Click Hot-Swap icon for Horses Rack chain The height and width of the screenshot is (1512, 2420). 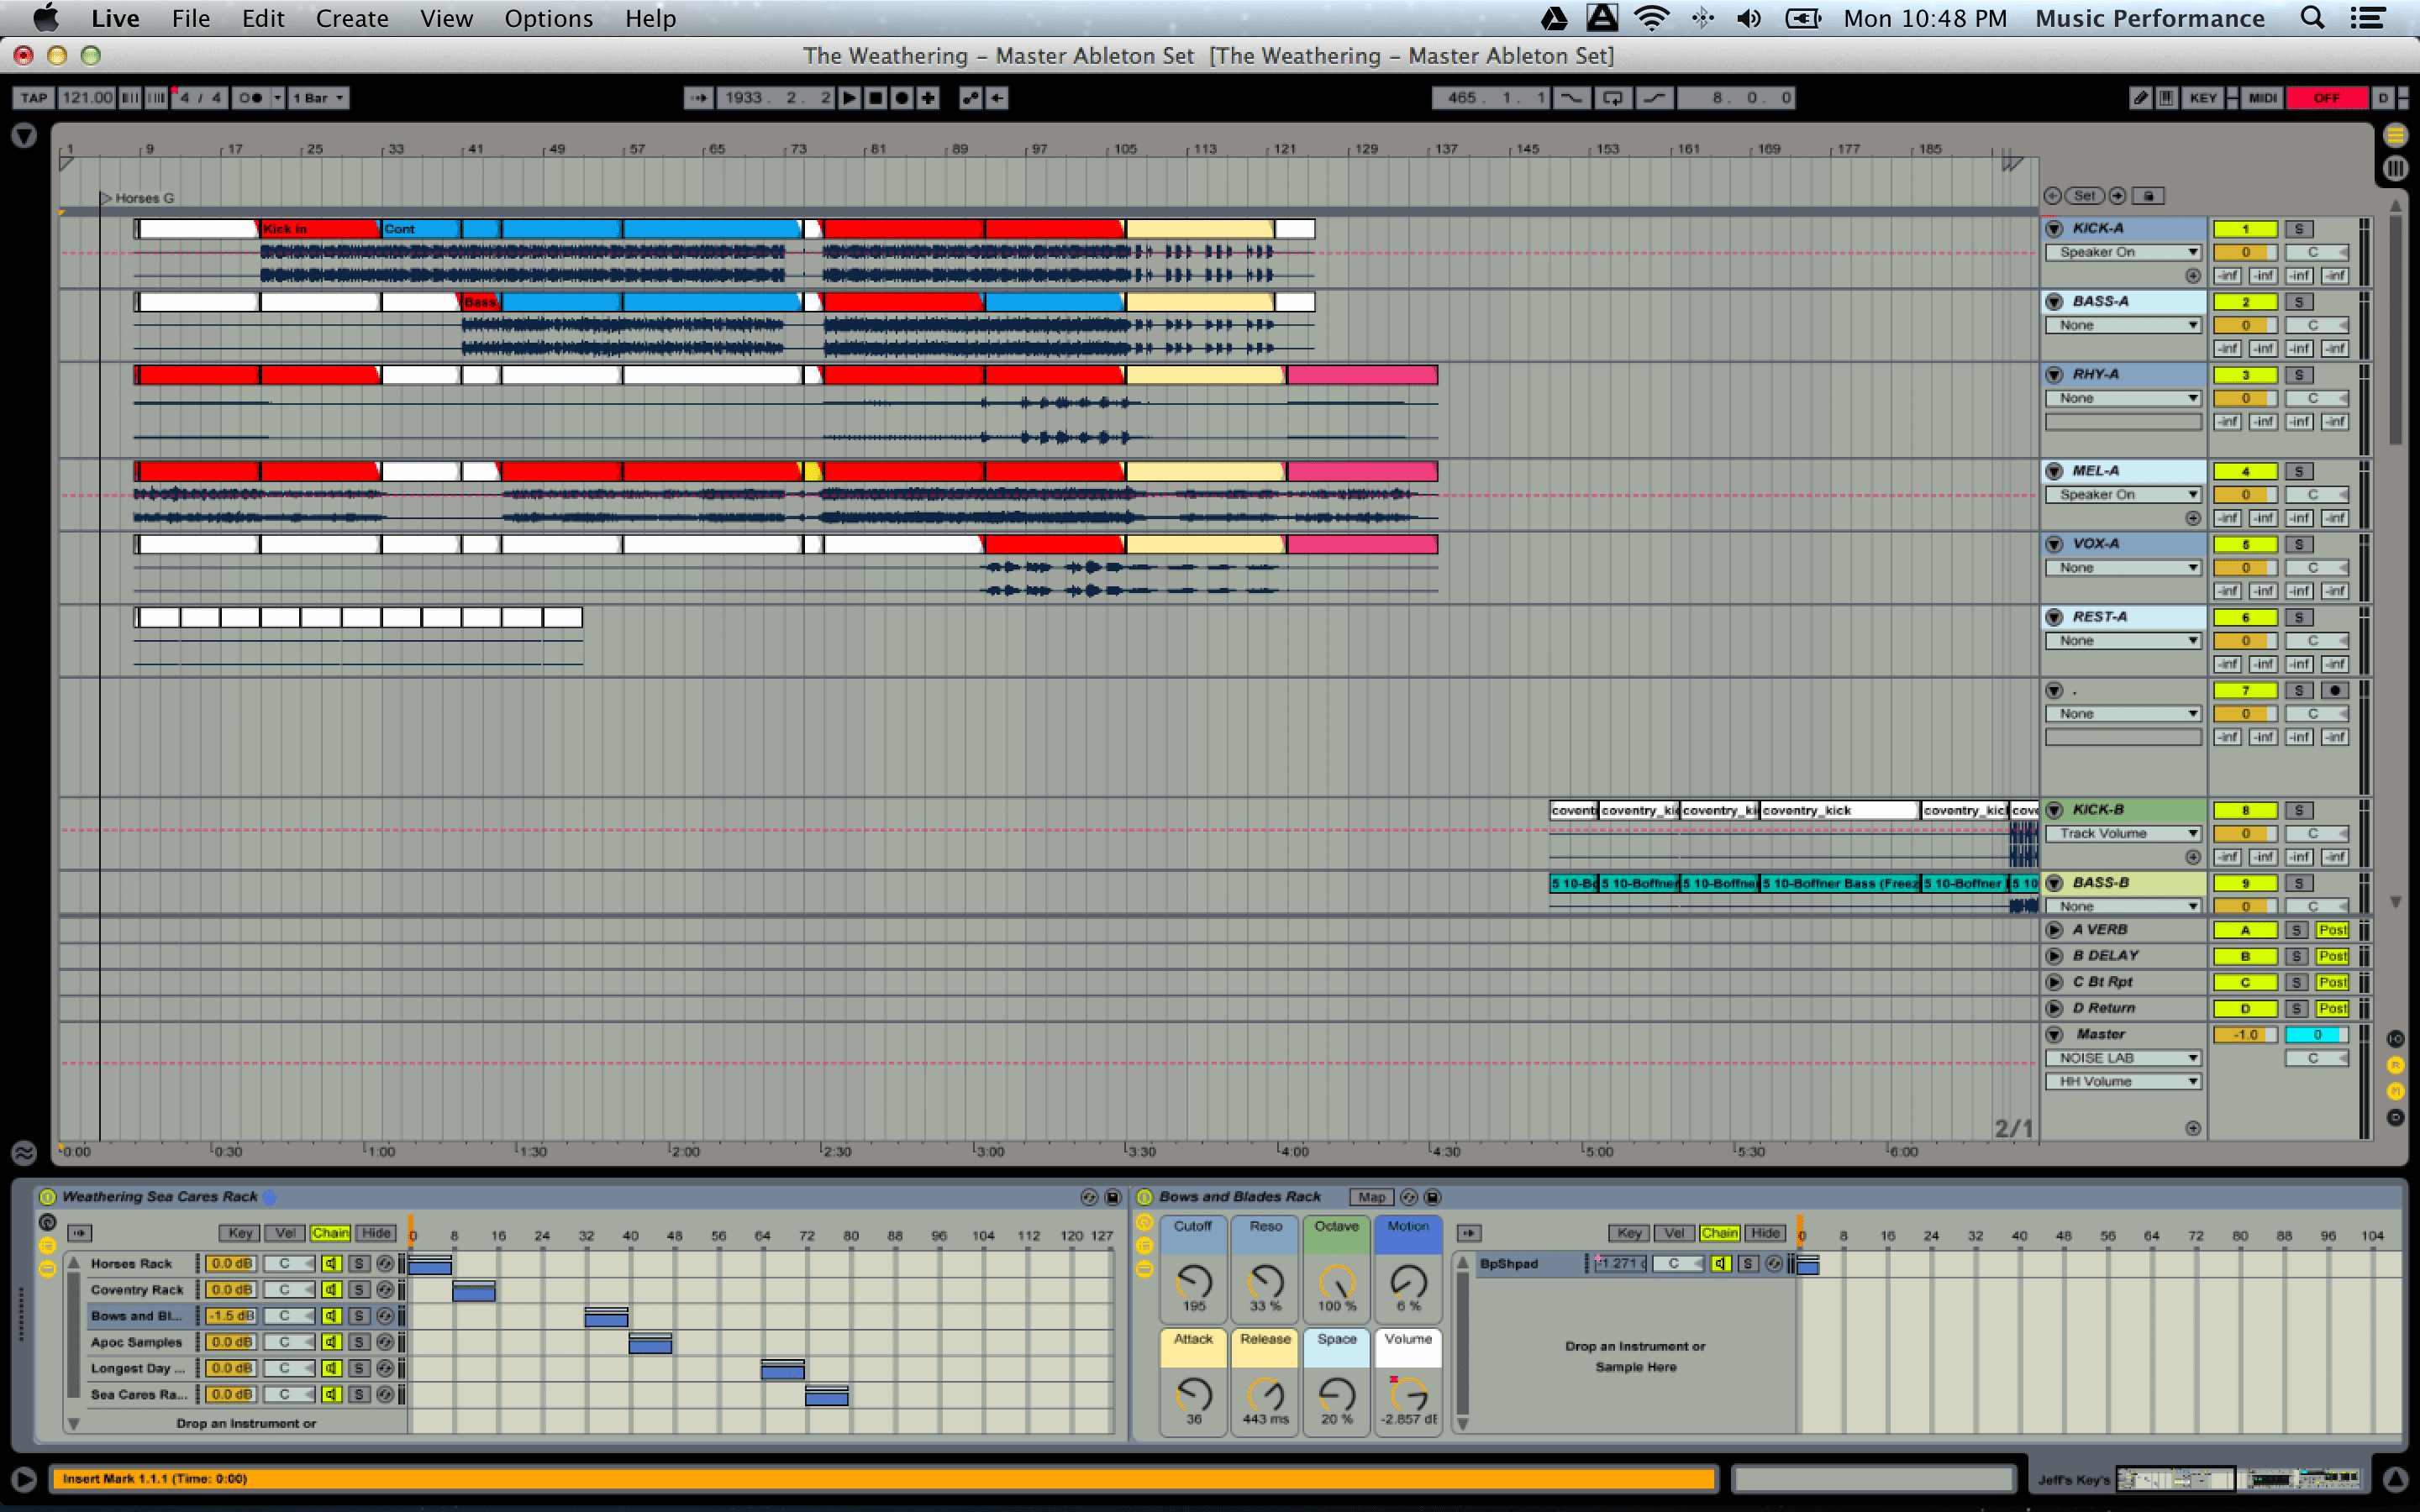click(x=385, y=1264)
